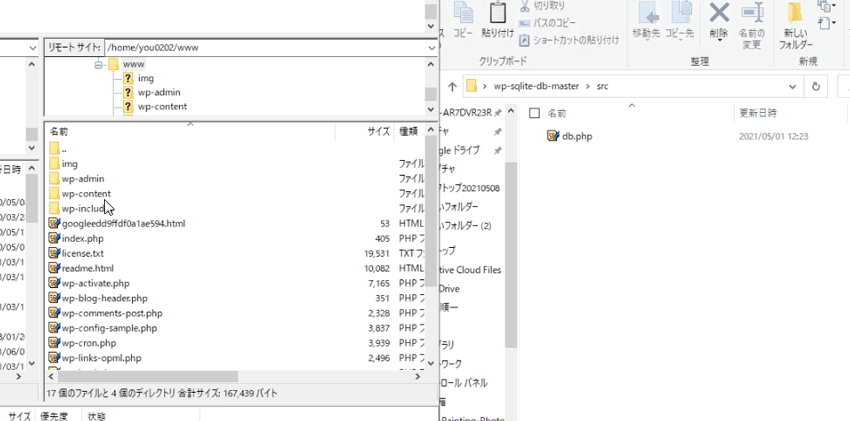The height and width of the screenshot is (421, 850).
Task: Click the 19,531 size value of license.txt
Action: click(377, 254)
